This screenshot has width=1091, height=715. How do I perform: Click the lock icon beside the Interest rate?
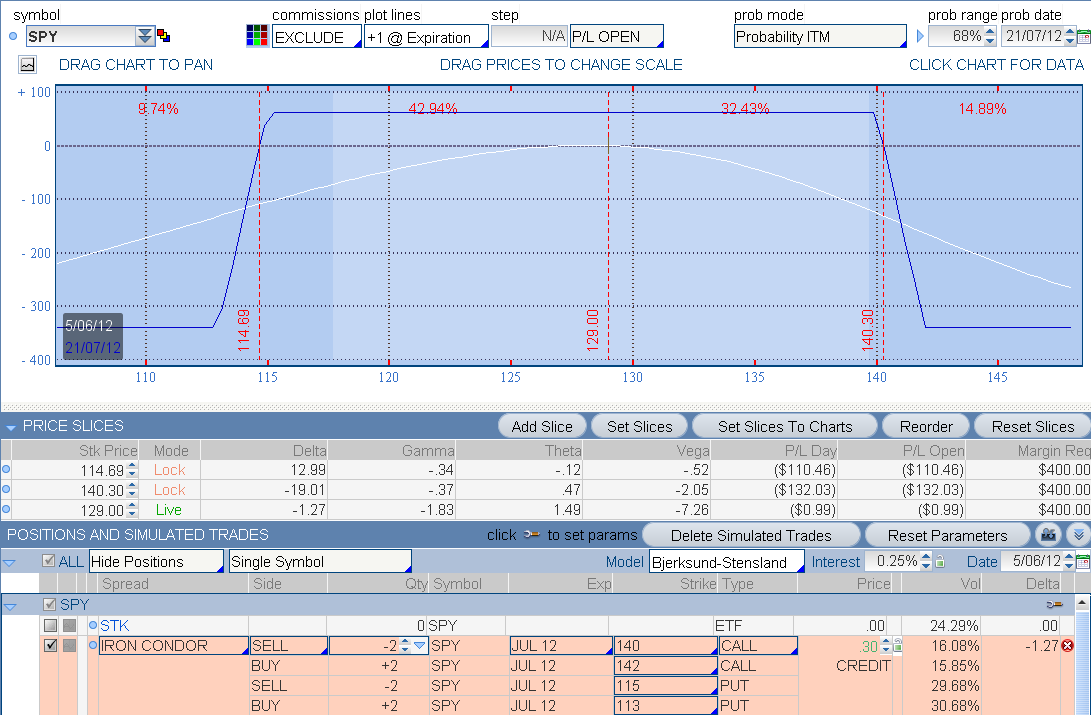point(940,561)
